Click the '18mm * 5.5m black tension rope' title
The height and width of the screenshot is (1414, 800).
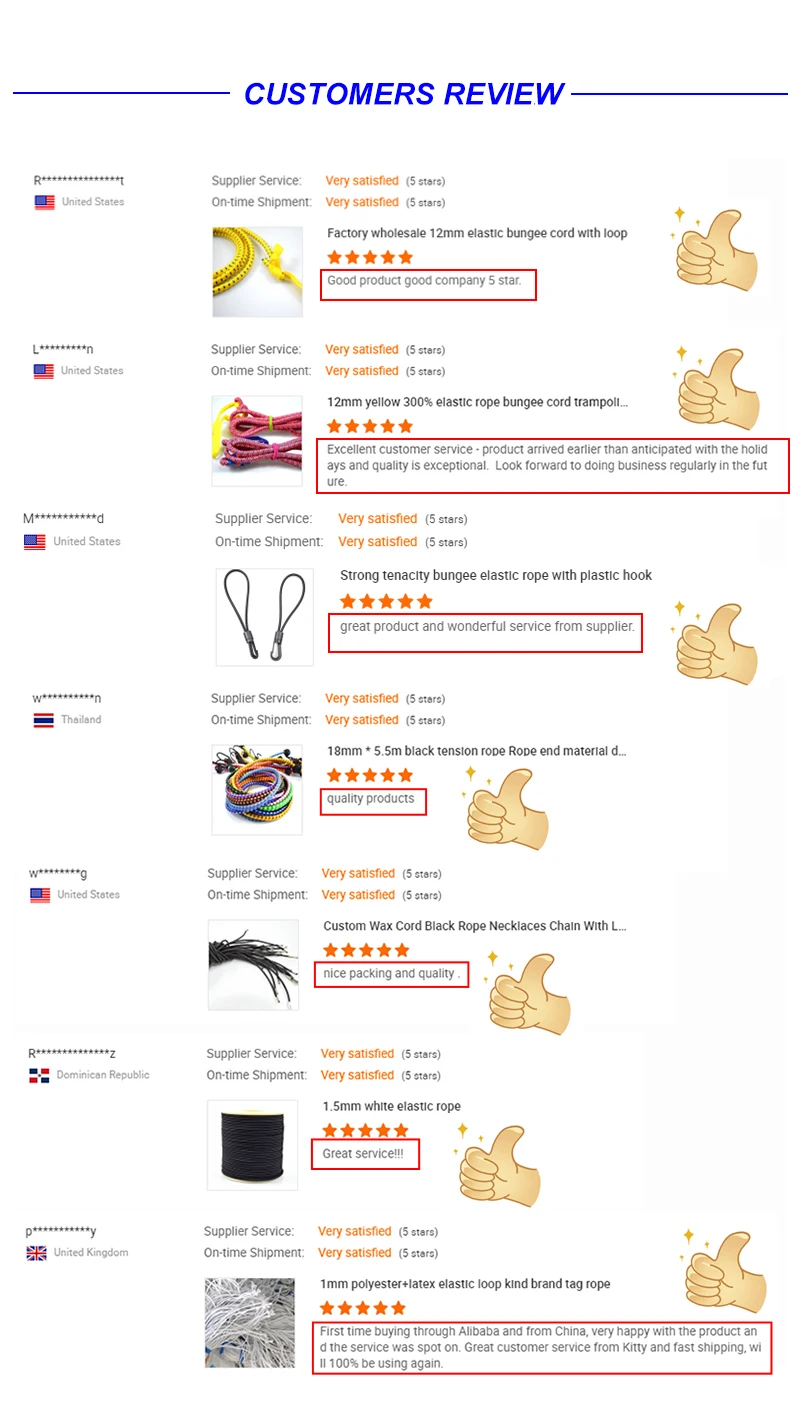pyautogui.click(x=477, y=751)
